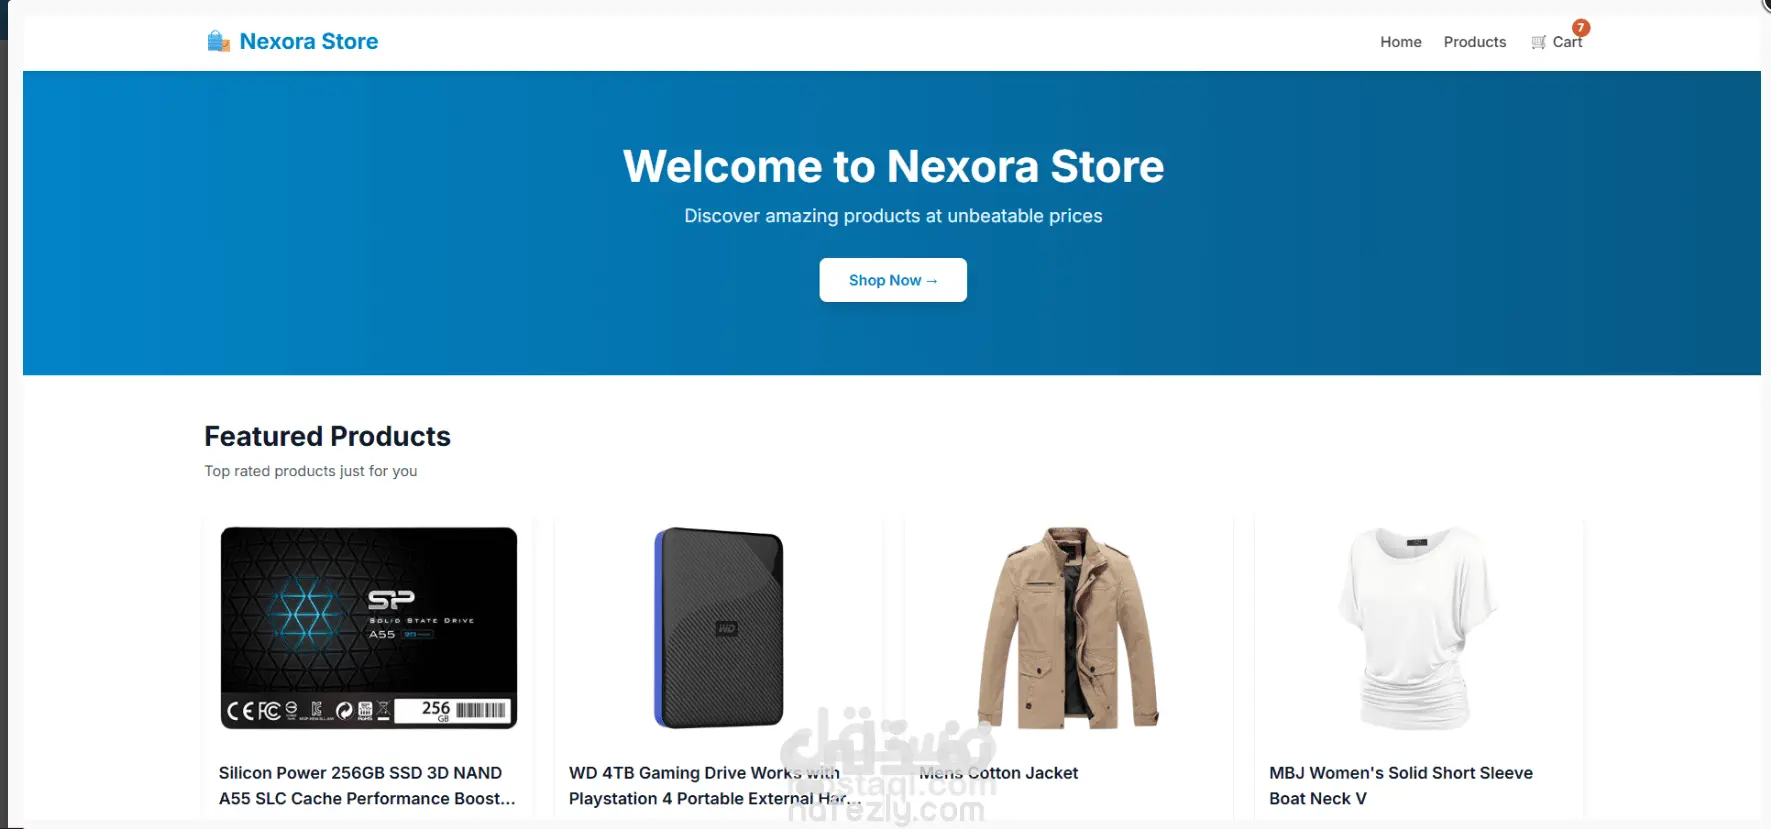Open the WD 4TB Gaming Drive image
1771x829 pixels.
point(719,628)
